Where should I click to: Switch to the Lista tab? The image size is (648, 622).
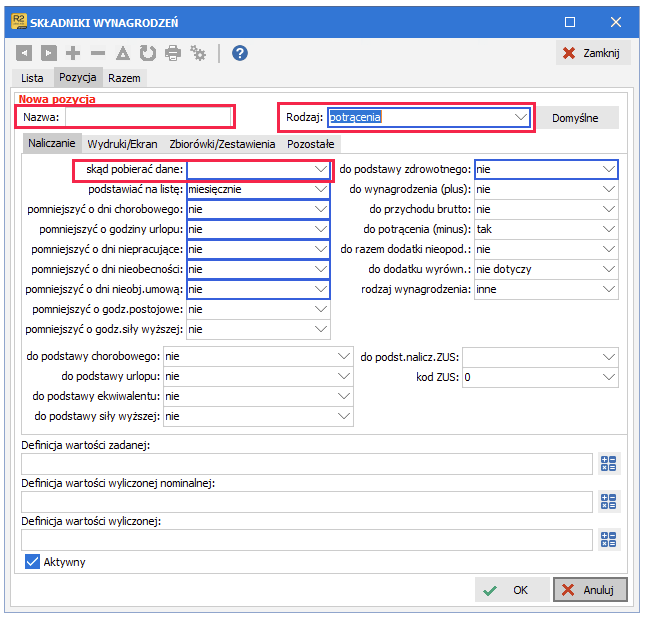(32, 78)
